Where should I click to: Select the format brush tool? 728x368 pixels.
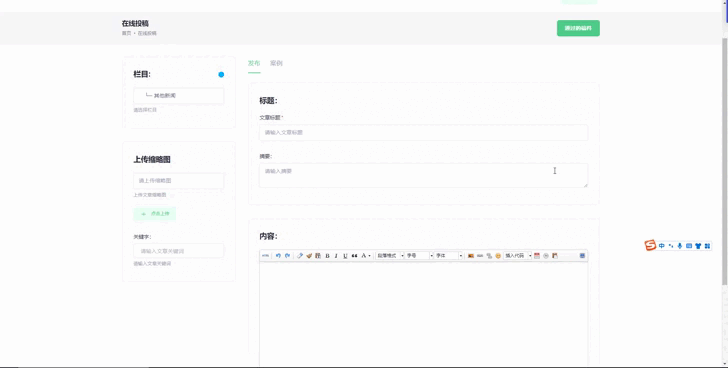pyautogui.click(x=309, y=256)
